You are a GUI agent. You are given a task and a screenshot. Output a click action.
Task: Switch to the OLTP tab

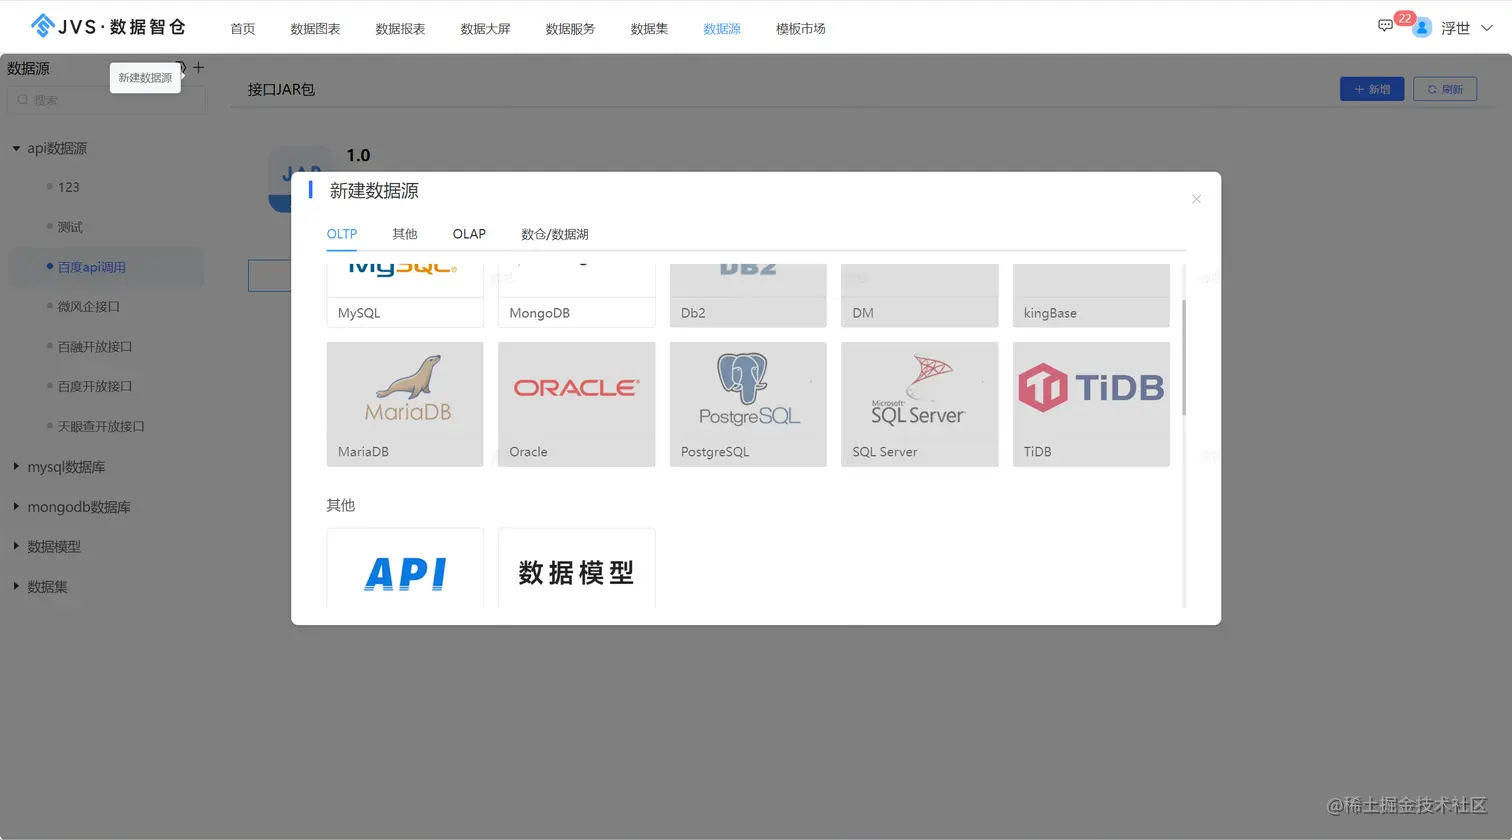coord(342,234)
